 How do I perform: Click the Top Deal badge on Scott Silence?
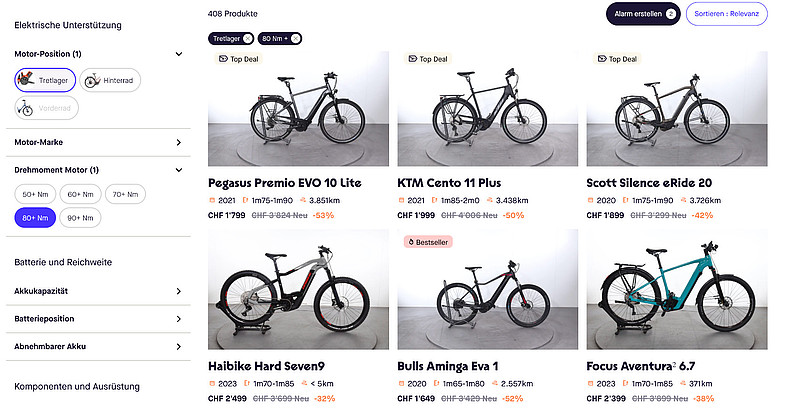coord(616,59)
